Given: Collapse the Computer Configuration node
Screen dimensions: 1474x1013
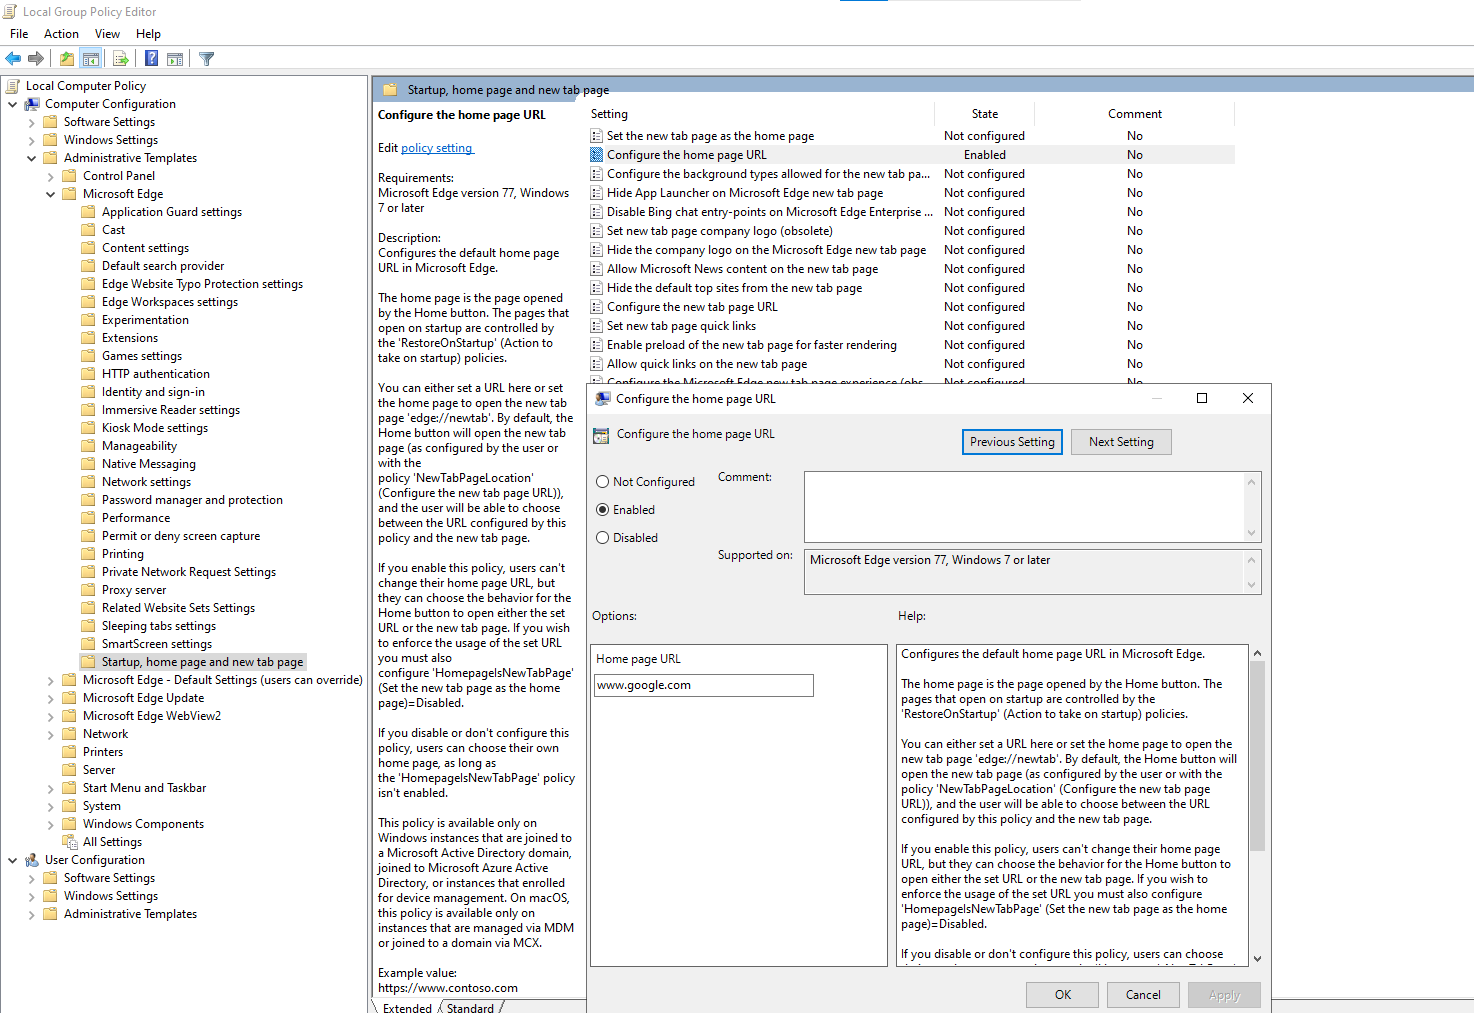Looking at the screenshot, I should pos(12,104).
